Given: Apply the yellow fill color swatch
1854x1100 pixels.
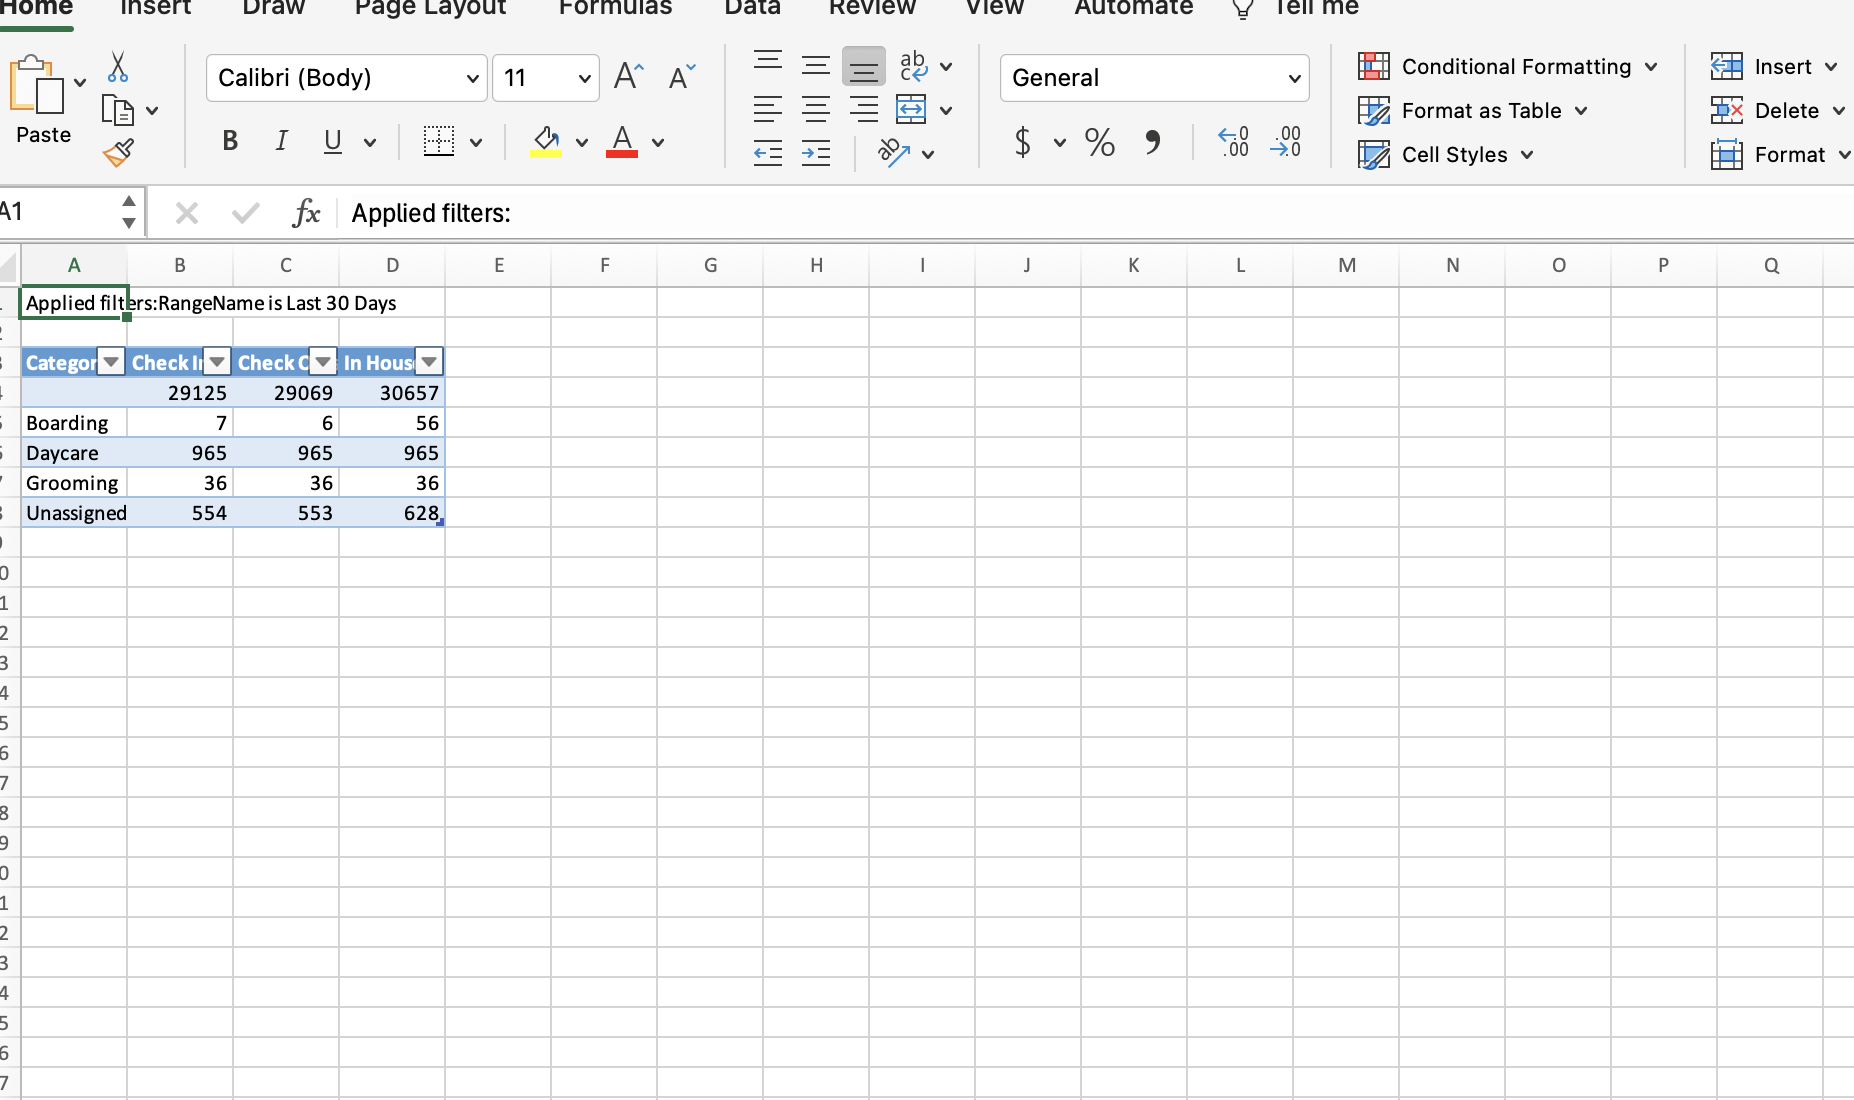Looking at the screenshot, I should 545,142.
